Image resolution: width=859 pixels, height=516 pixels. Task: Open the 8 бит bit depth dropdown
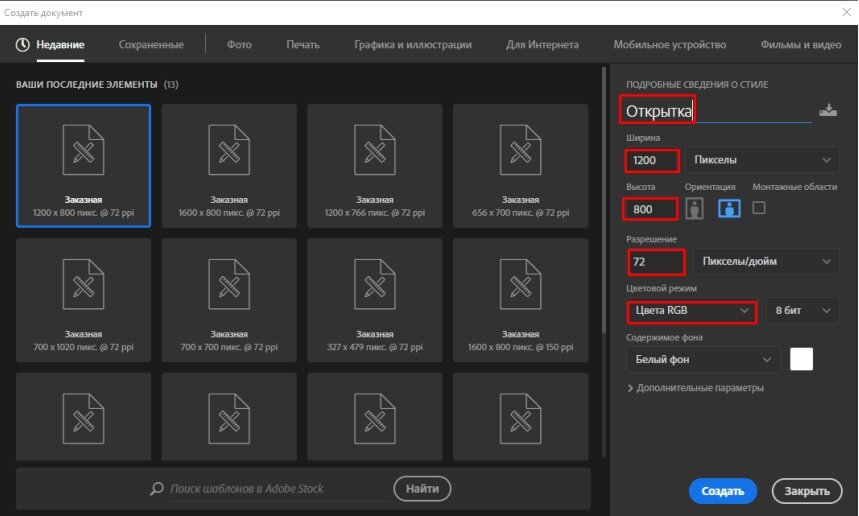[x=802, y=311]
